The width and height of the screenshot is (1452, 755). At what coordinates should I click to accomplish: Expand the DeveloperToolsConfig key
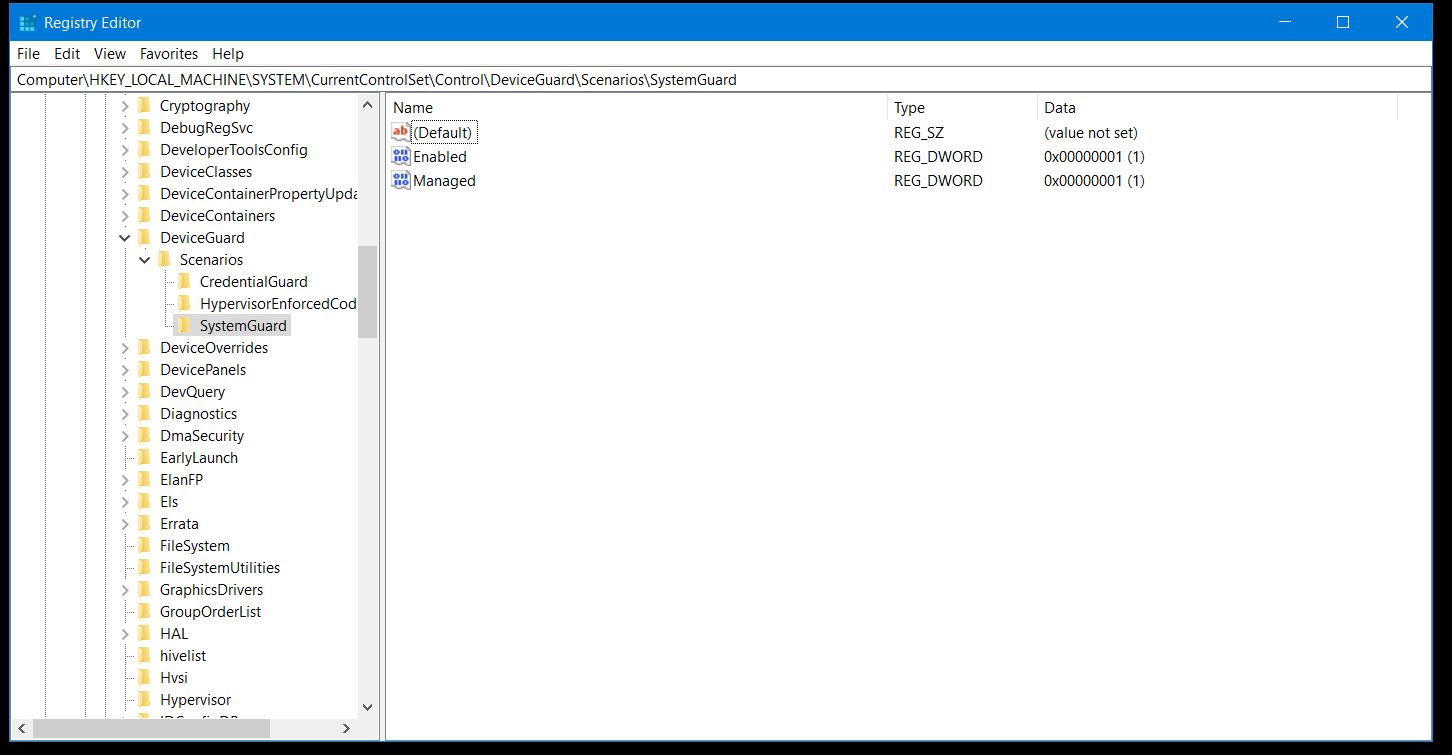[125, 150]
